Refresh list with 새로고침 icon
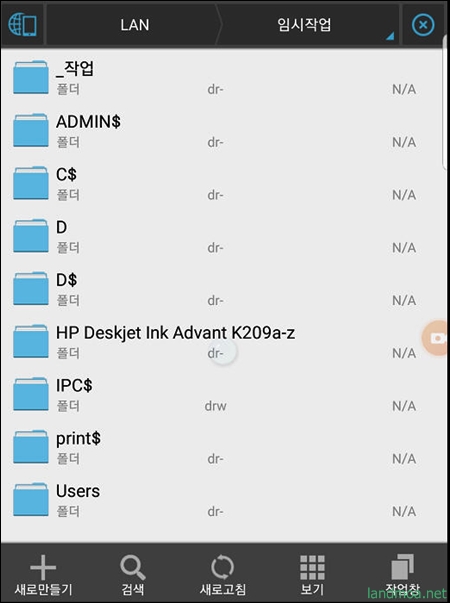450x603 pixels. click(222, 567)
